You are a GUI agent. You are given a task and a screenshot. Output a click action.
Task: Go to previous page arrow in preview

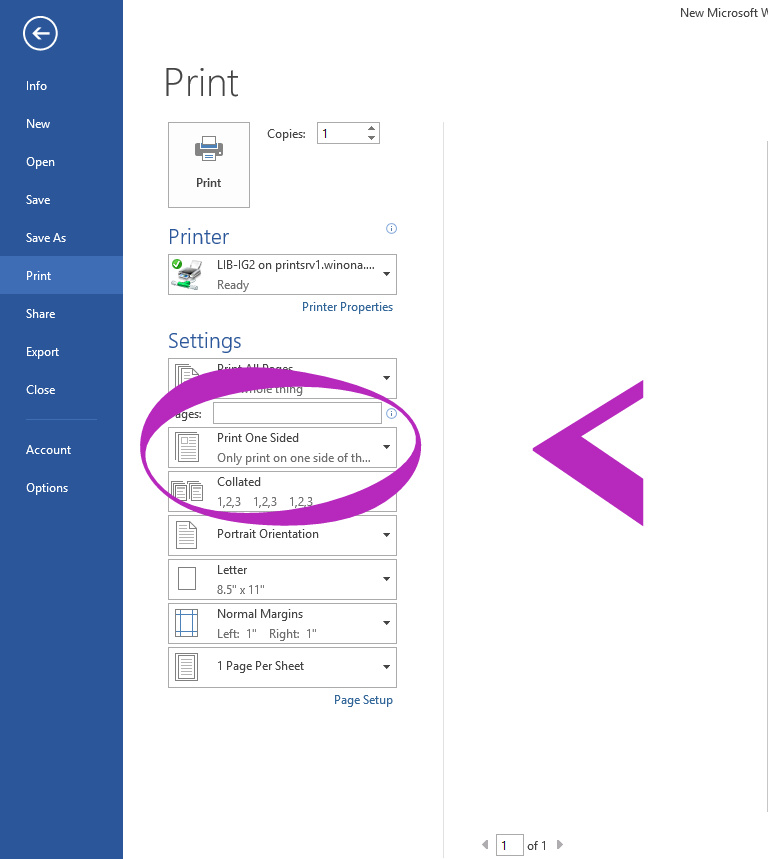coord(486,845)
